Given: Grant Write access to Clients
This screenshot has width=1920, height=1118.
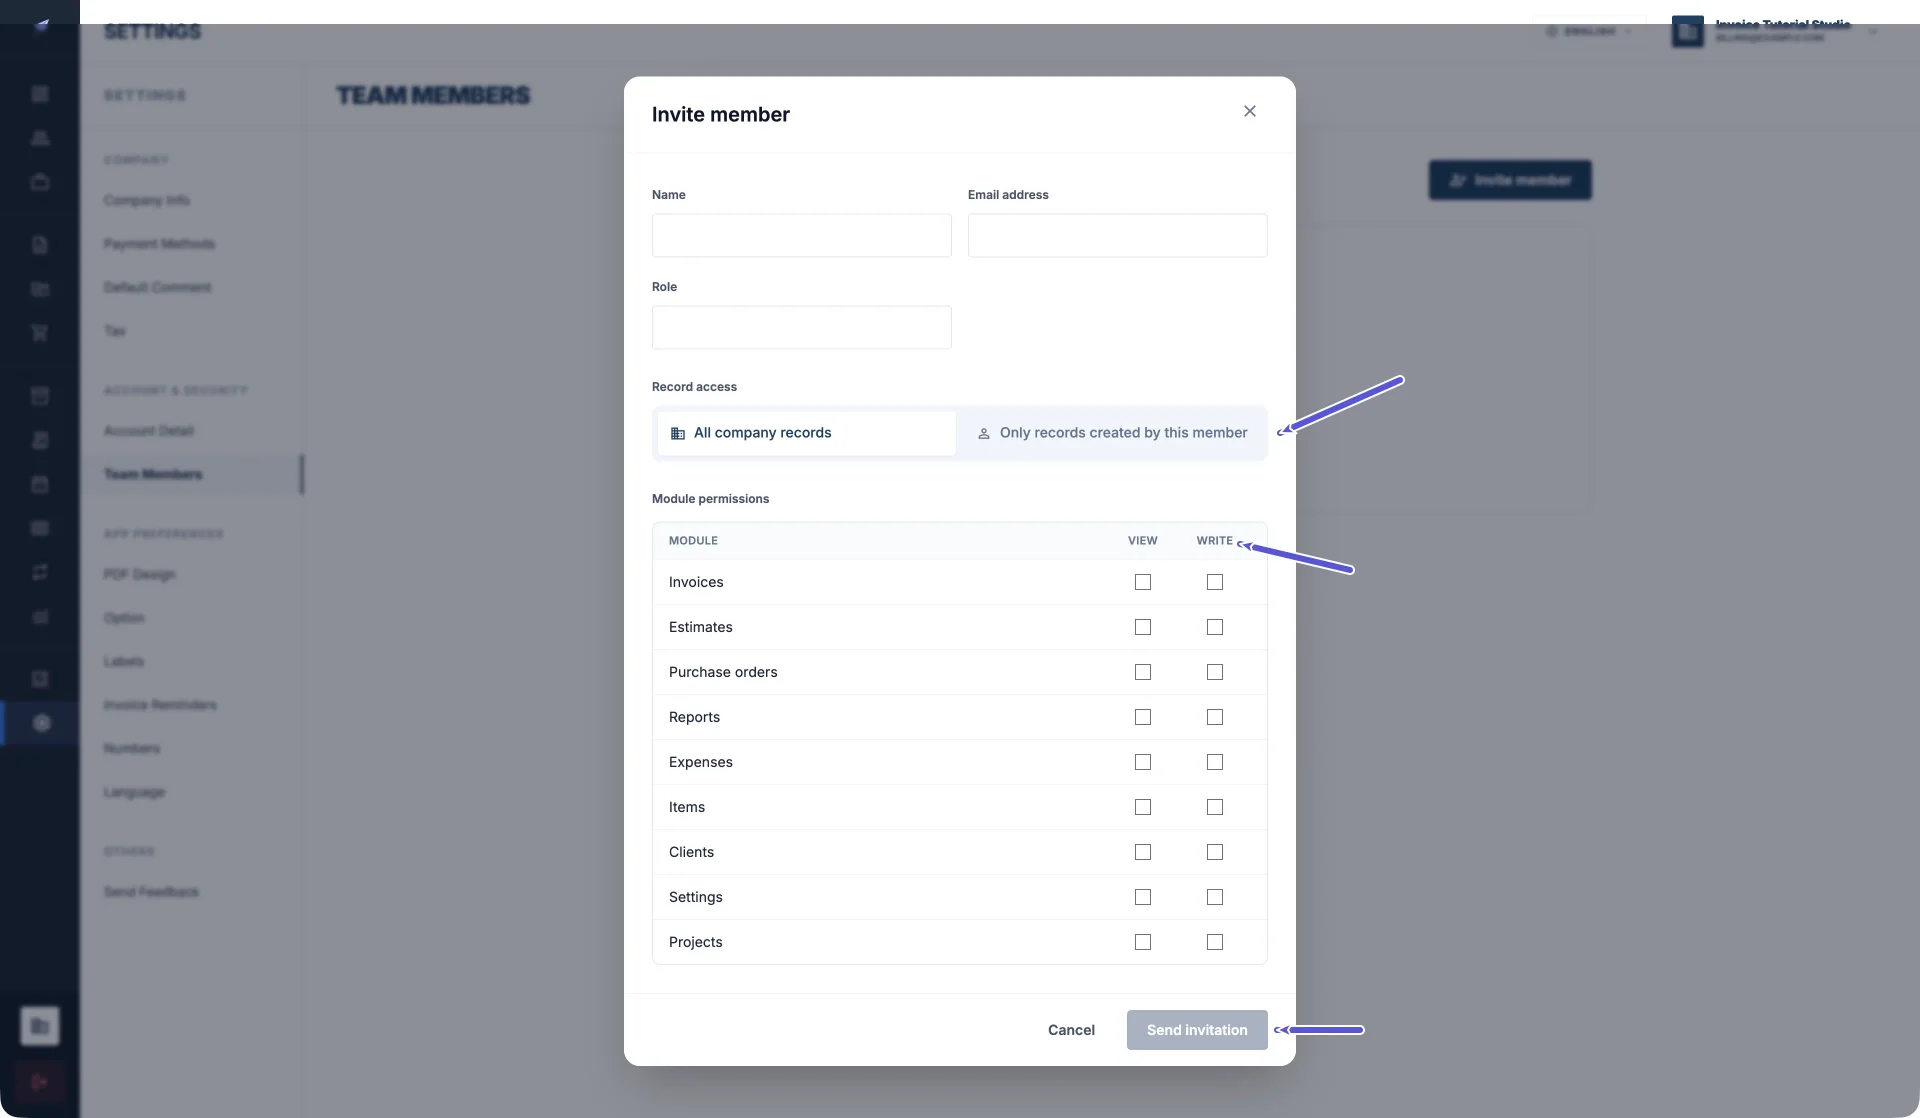Looking at the screenshot, I should click(1215, 852).
